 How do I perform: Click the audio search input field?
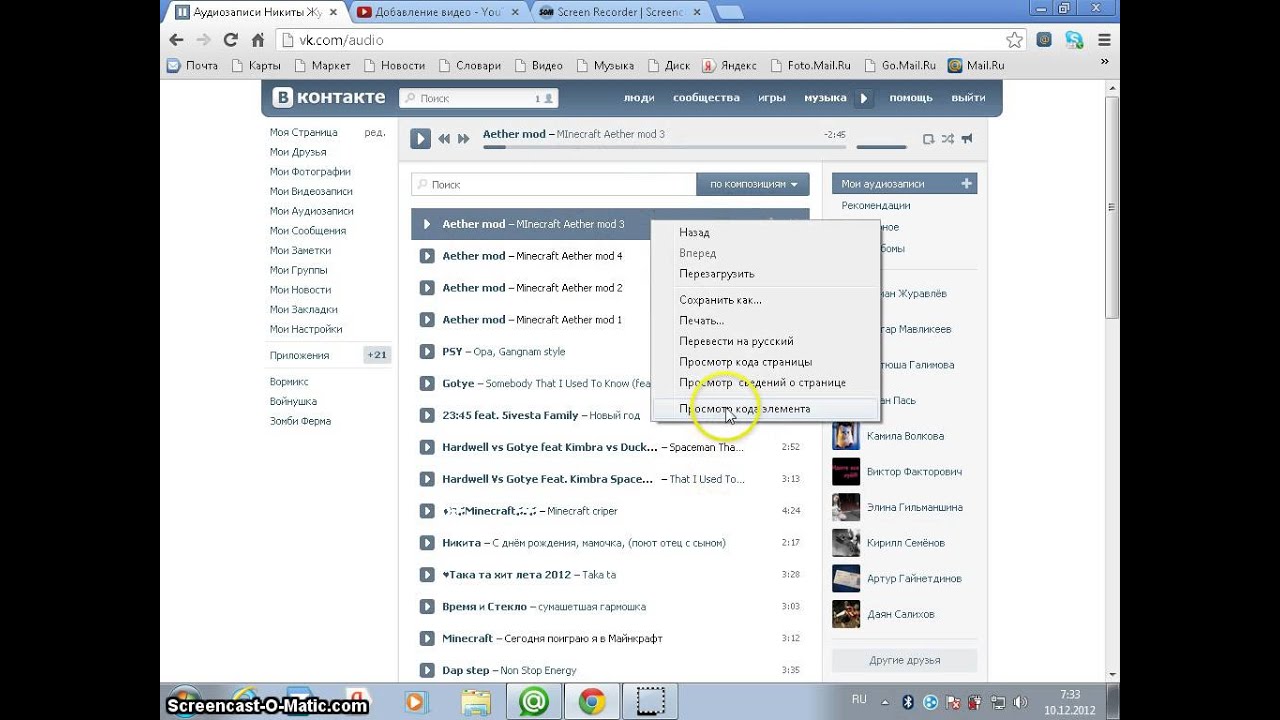click(554, 184)
